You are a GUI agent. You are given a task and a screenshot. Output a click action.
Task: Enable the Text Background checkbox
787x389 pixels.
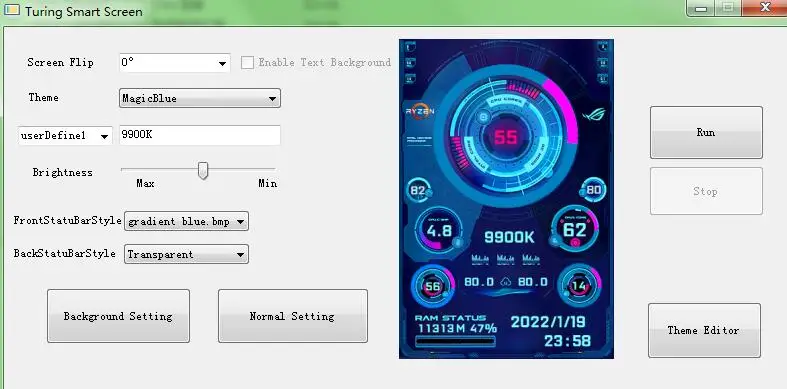(247, 63)
